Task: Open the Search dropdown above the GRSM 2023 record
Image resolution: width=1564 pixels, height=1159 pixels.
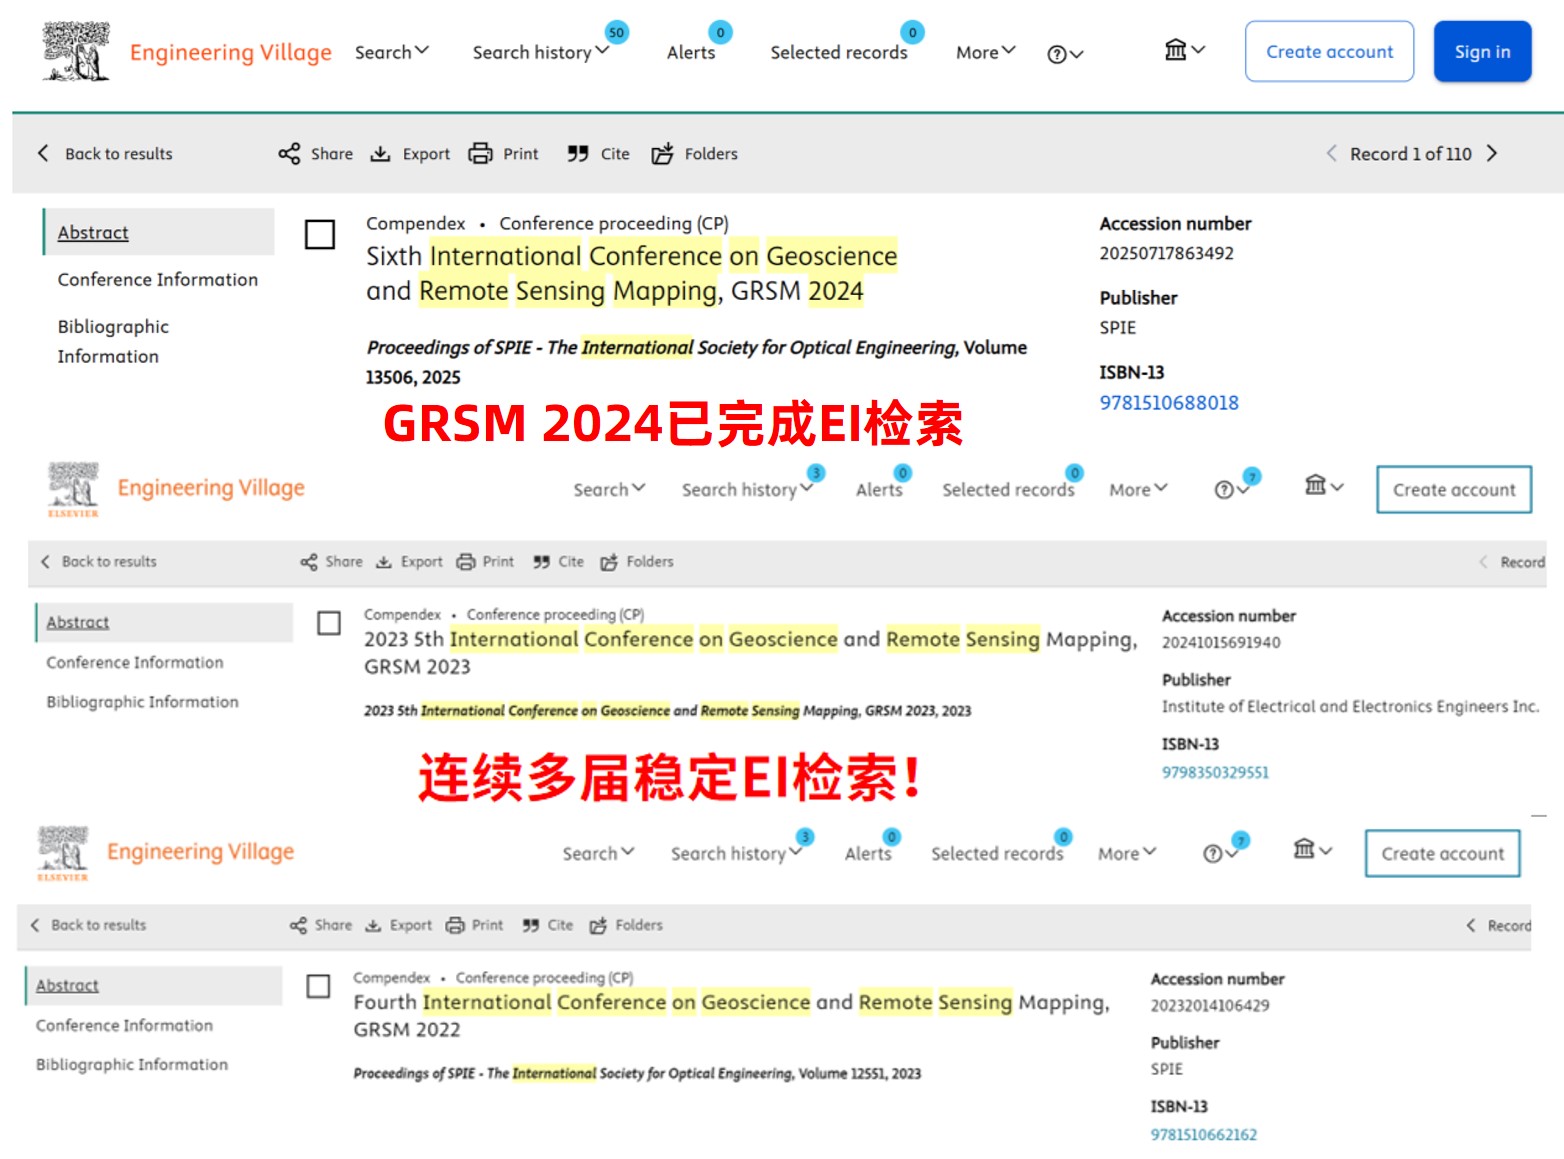Action: 609,490
